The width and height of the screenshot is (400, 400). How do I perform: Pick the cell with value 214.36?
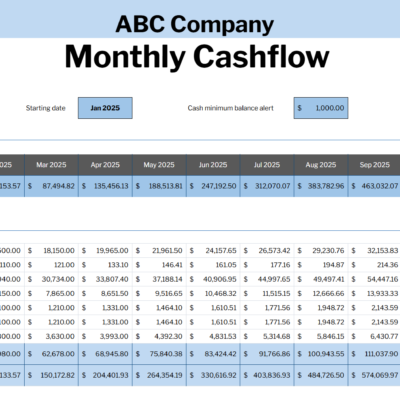click(374, 265)
